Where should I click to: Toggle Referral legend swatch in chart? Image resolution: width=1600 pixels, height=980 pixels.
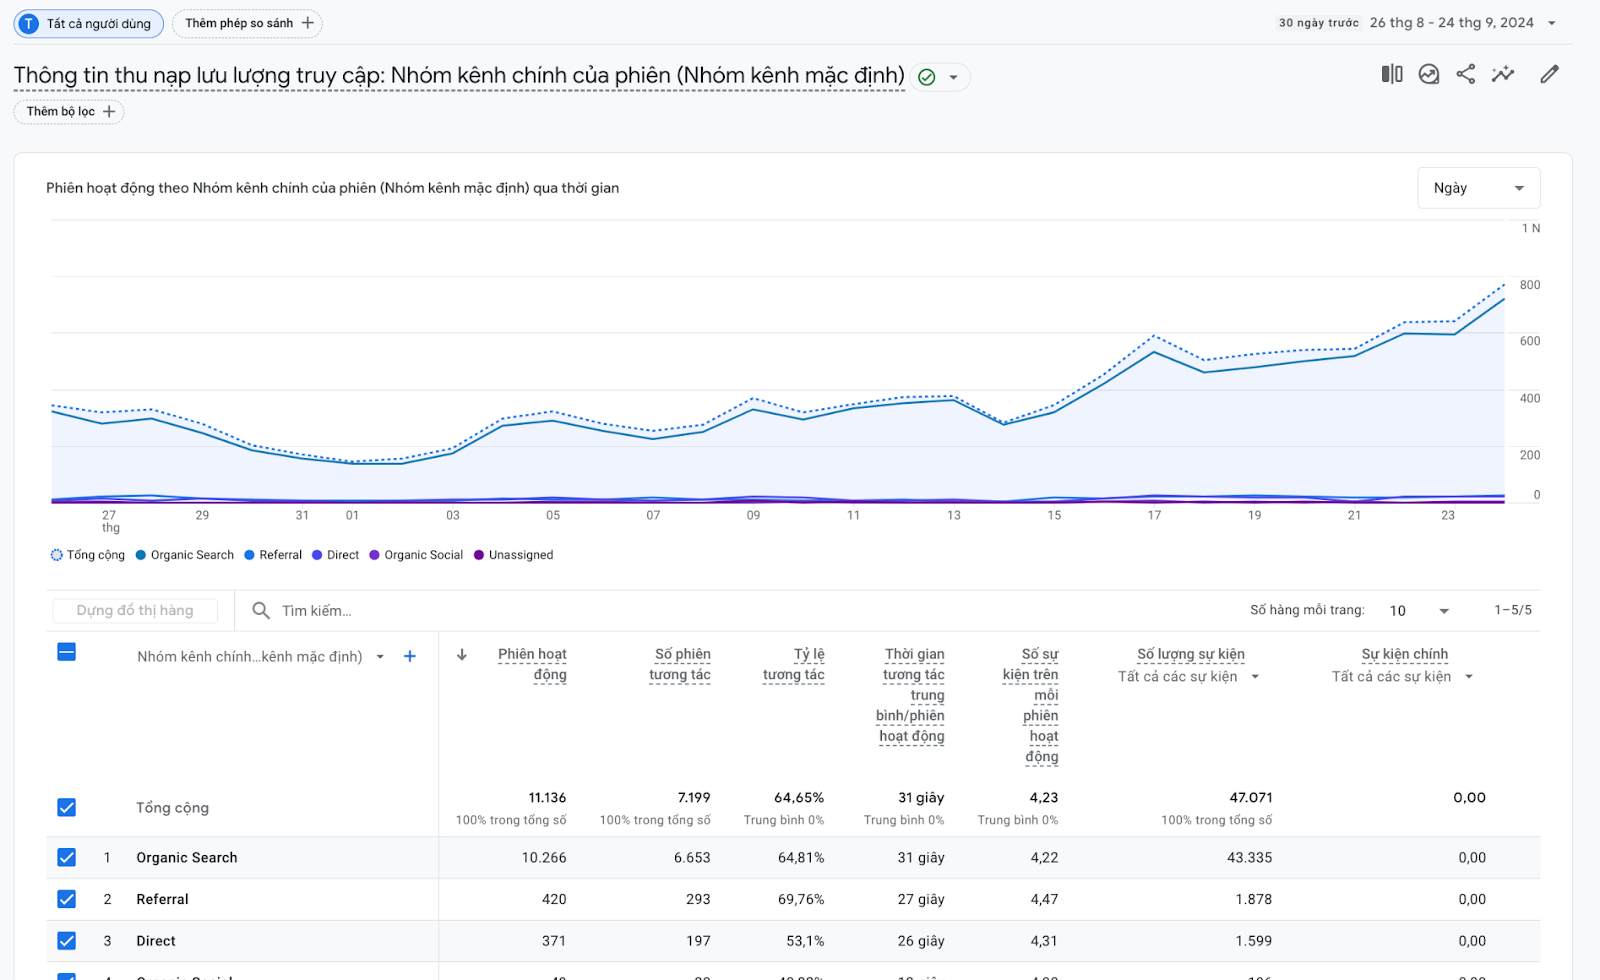pyautogui.click(x=250, y=555)
